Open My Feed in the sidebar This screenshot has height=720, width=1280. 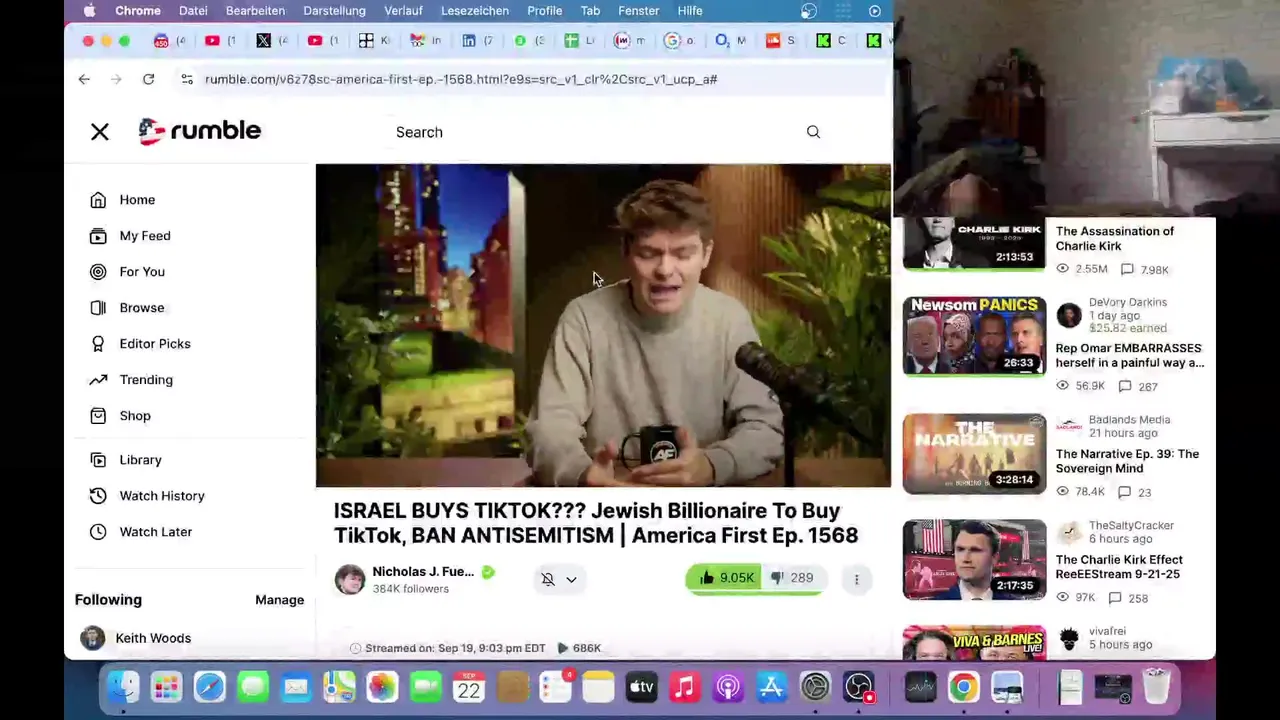[145, 236]
